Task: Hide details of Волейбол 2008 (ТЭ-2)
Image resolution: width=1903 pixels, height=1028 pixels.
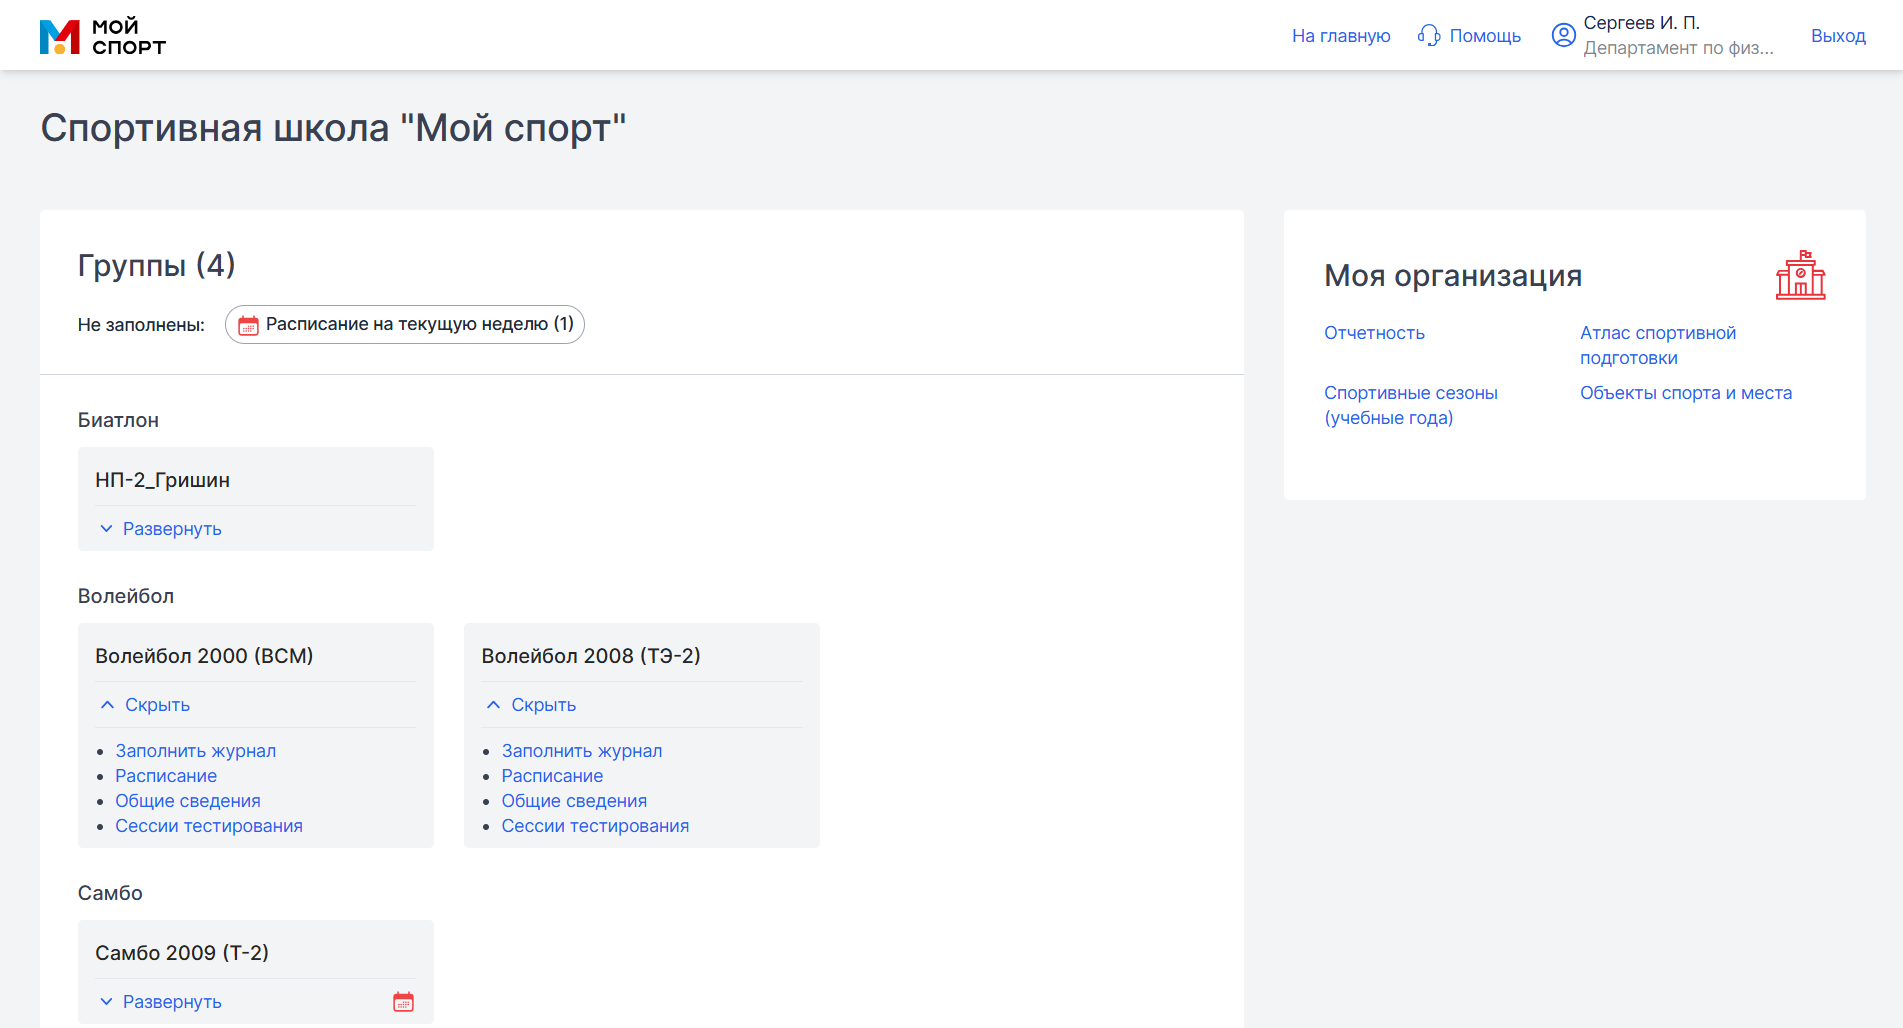Action: pyautogui.click(x=543, y=705)
